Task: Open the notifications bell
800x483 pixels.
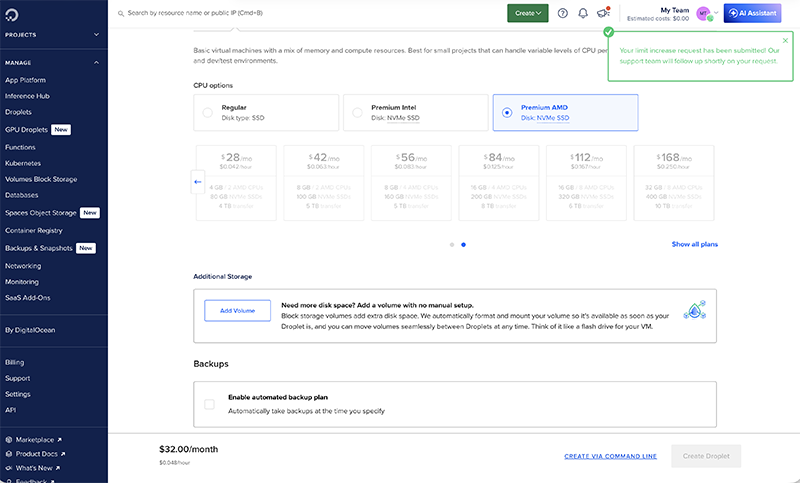Action: pyautogui.click(x=583, y=13)
